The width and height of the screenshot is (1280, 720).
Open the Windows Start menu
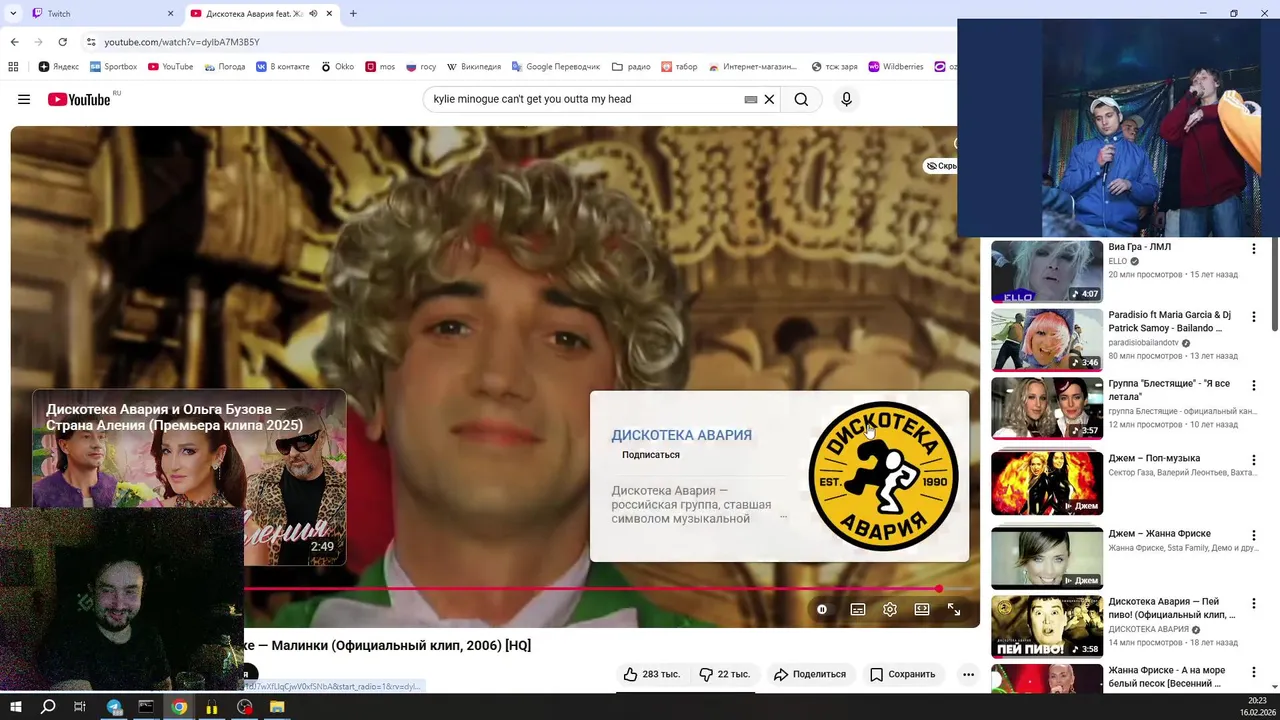click(x=16, y=707)
